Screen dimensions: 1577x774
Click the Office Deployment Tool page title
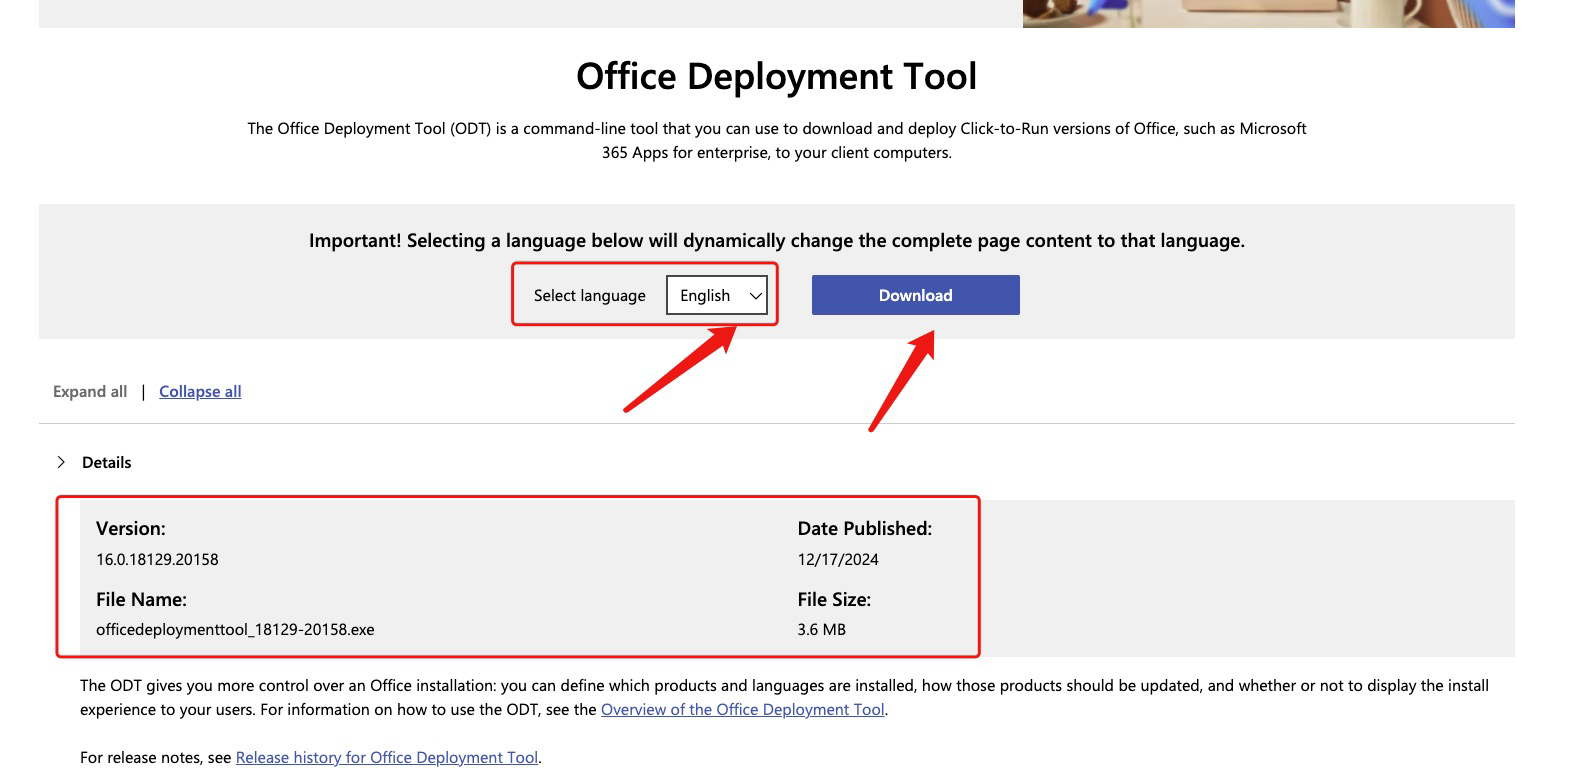coord(776,76)
